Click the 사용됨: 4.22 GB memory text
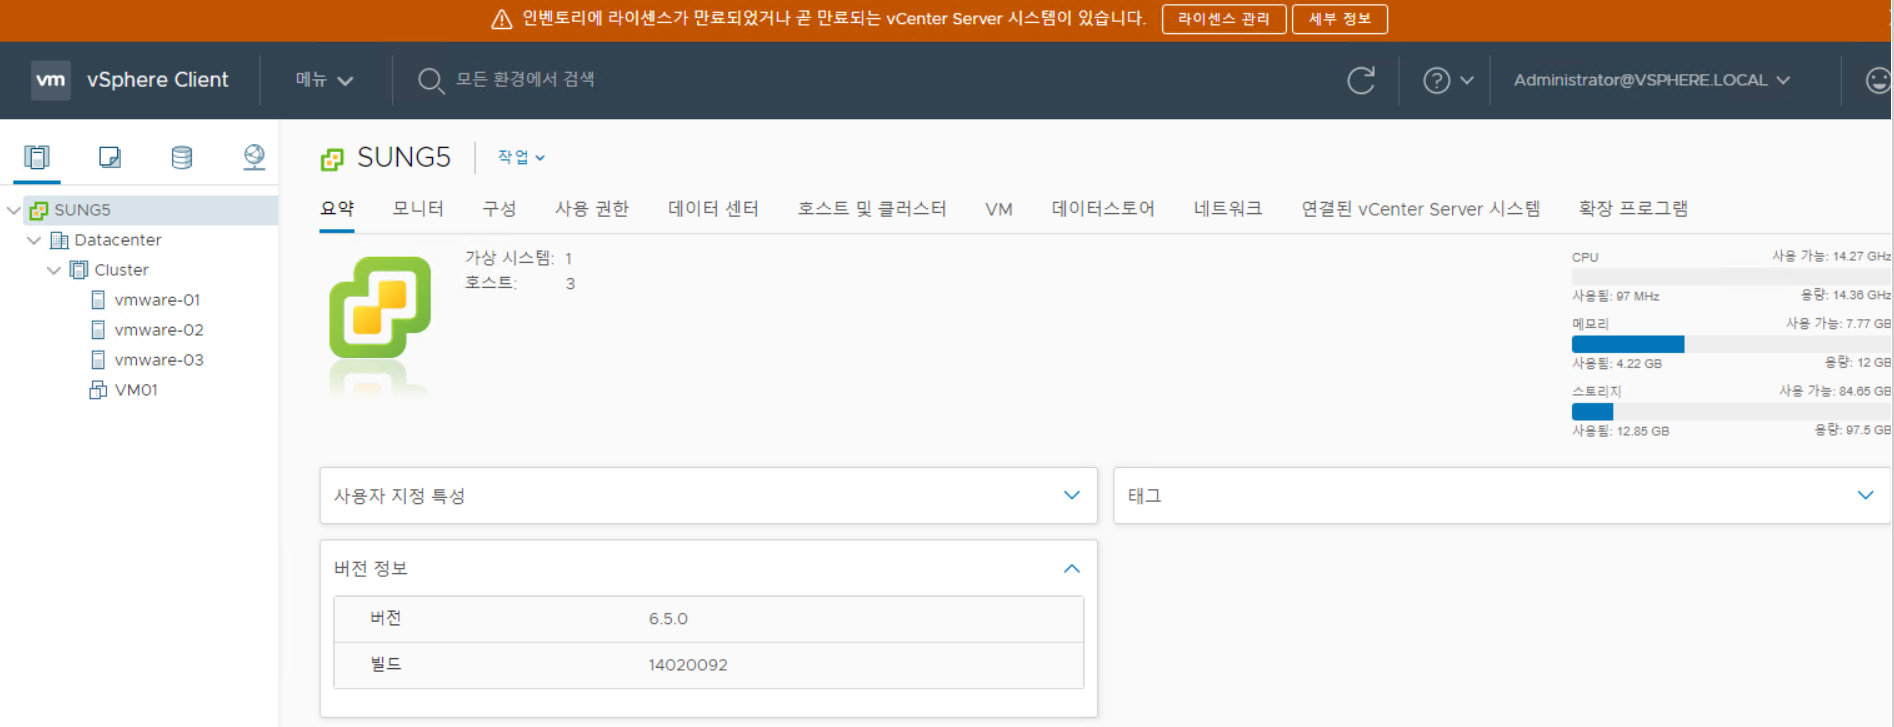Viewport: 1894px width, 727px height. click(x=1617, y=364)
